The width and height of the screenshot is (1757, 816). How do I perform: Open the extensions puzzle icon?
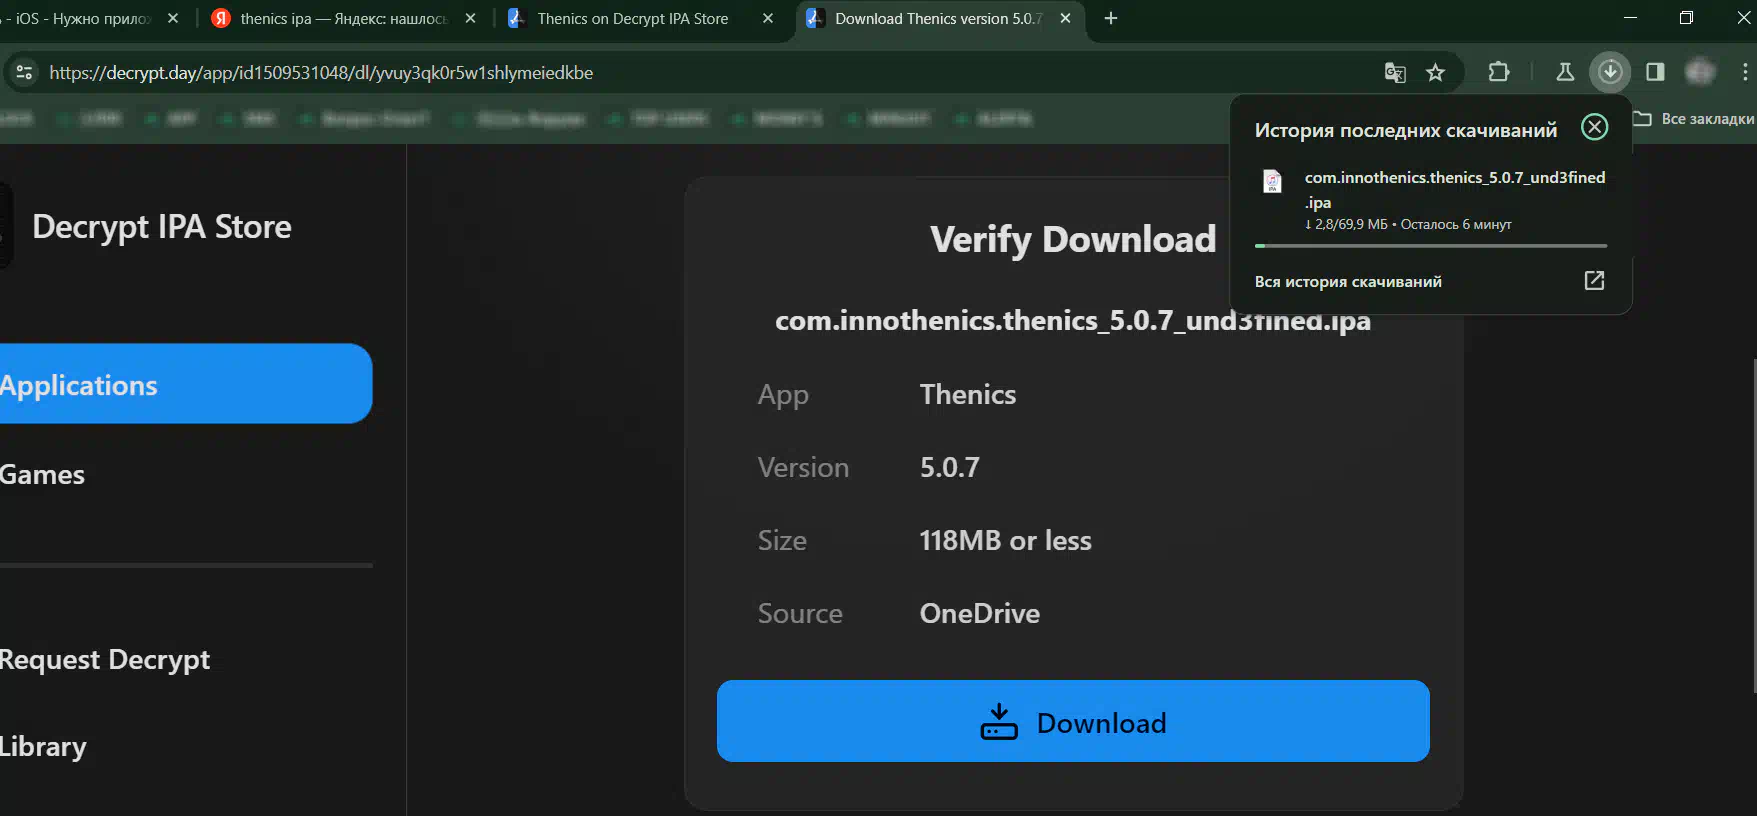(1498, 72)
